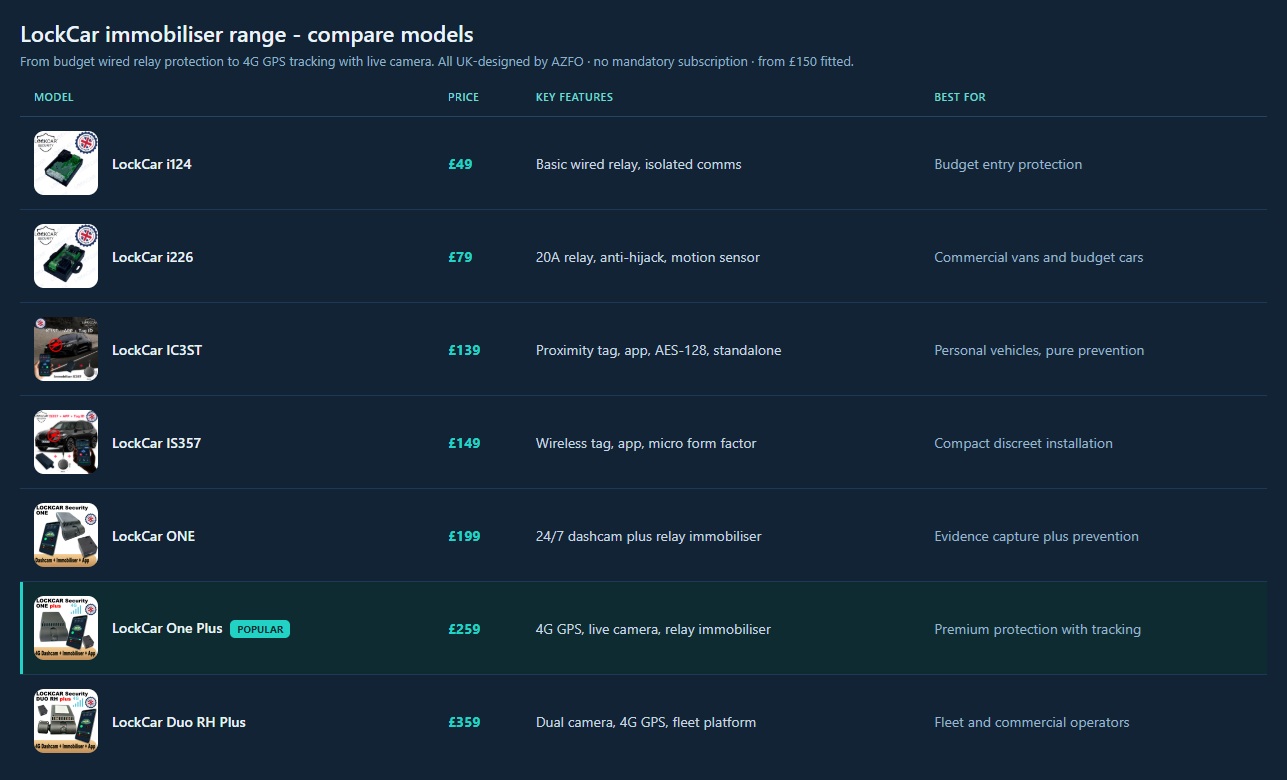Click the PRICE column header
This screenshot has width=1287, height=780.
[463, 97]
